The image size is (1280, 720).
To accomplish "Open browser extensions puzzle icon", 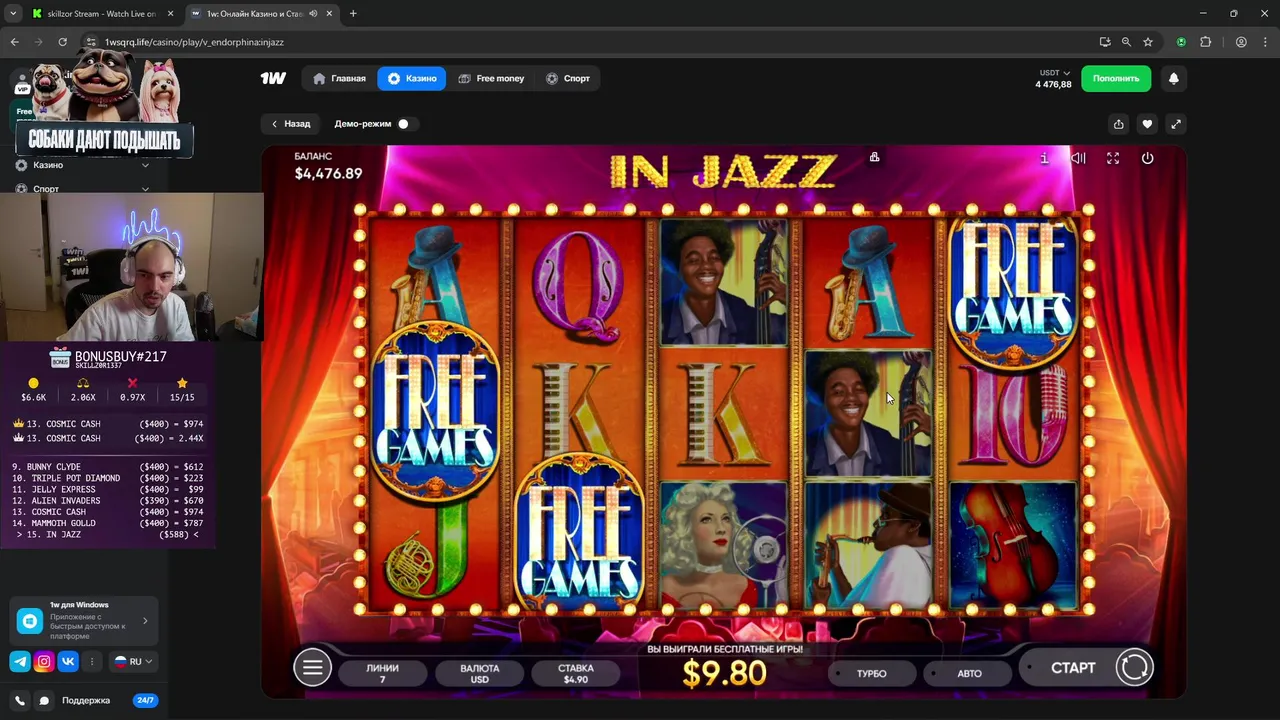I will pyautogui.click(x=1205, y=42).
